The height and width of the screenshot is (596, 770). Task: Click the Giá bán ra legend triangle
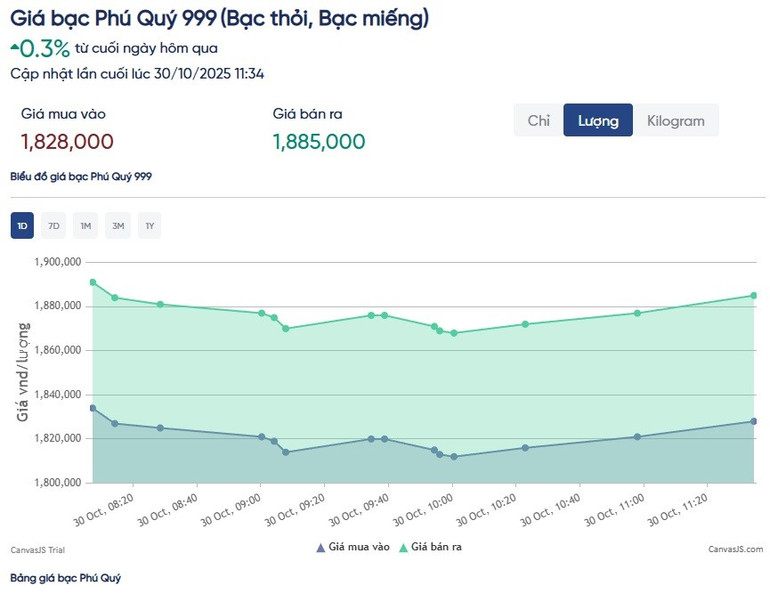pyautogui.click(x=403, y=547)
